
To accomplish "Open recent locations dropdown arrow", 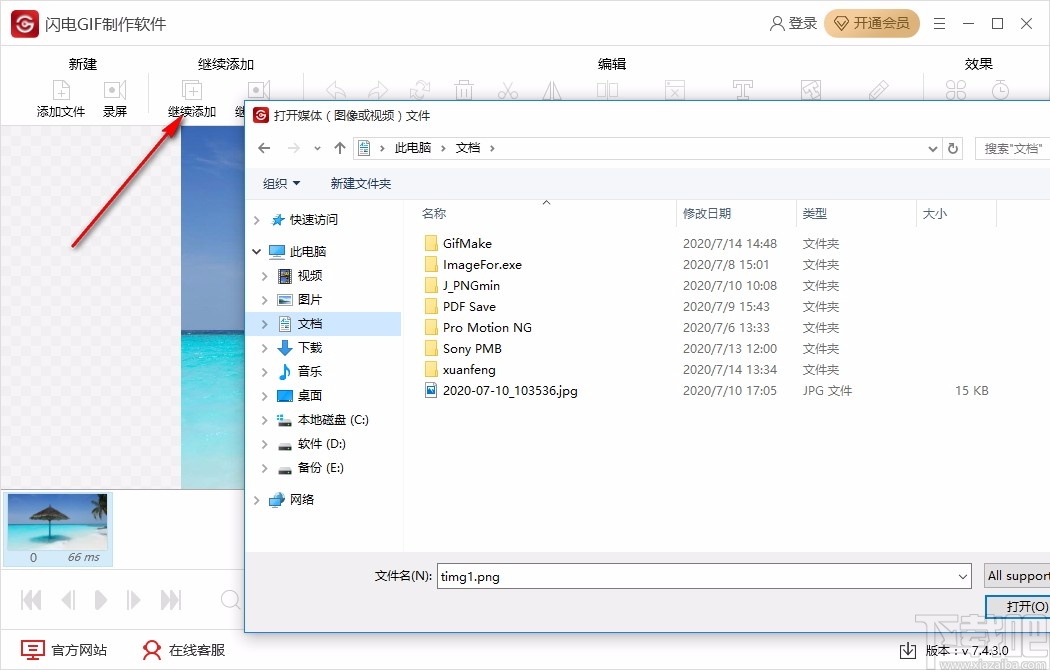I will coord(317,149).
